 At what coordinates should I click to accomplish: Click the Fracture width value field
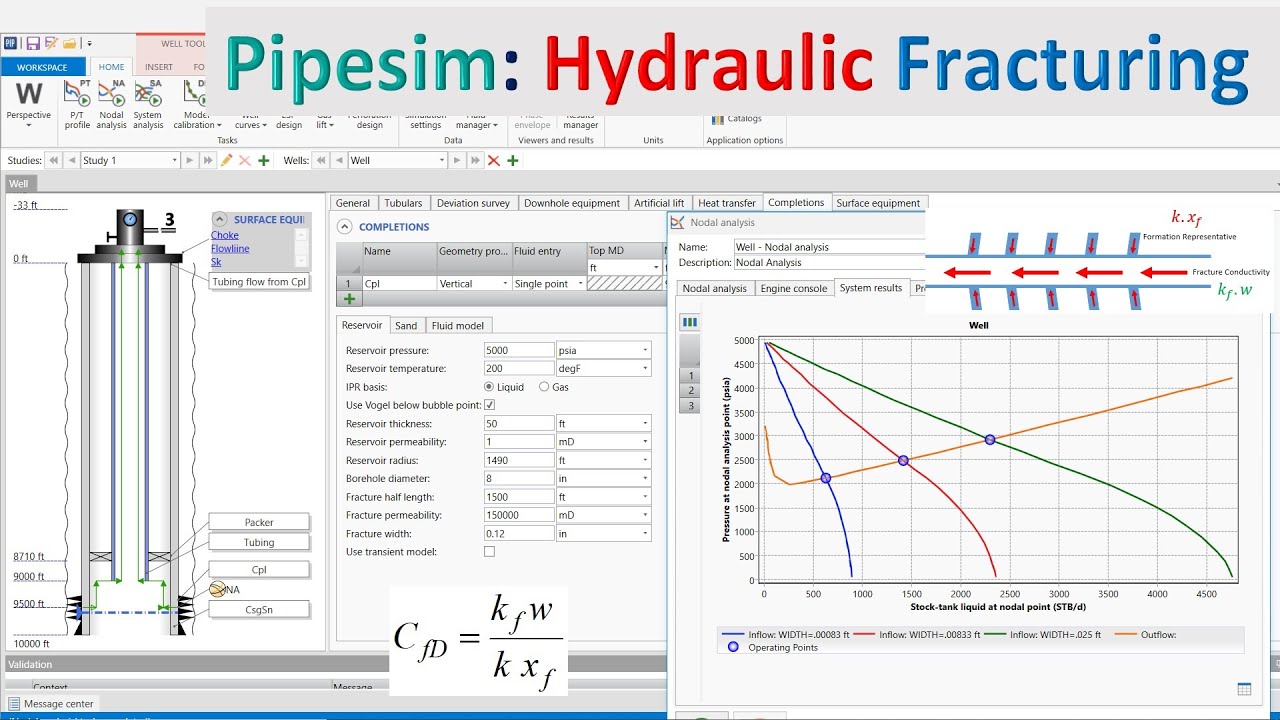click(518, 534)
